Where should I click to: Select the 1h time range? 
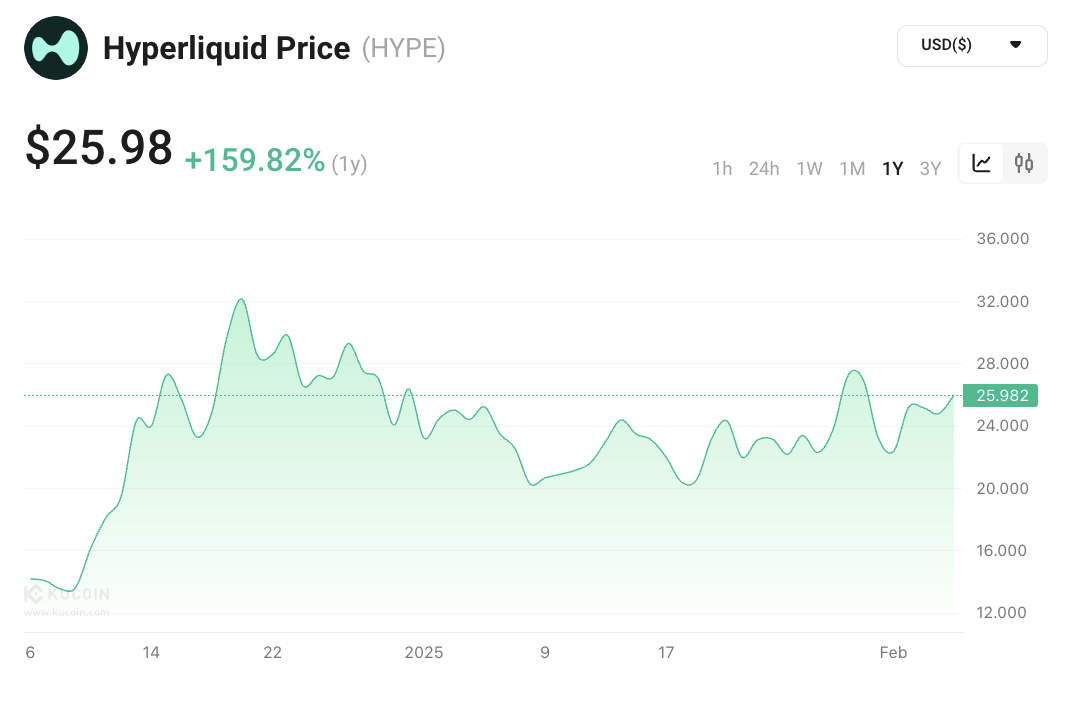coord(722,168)
